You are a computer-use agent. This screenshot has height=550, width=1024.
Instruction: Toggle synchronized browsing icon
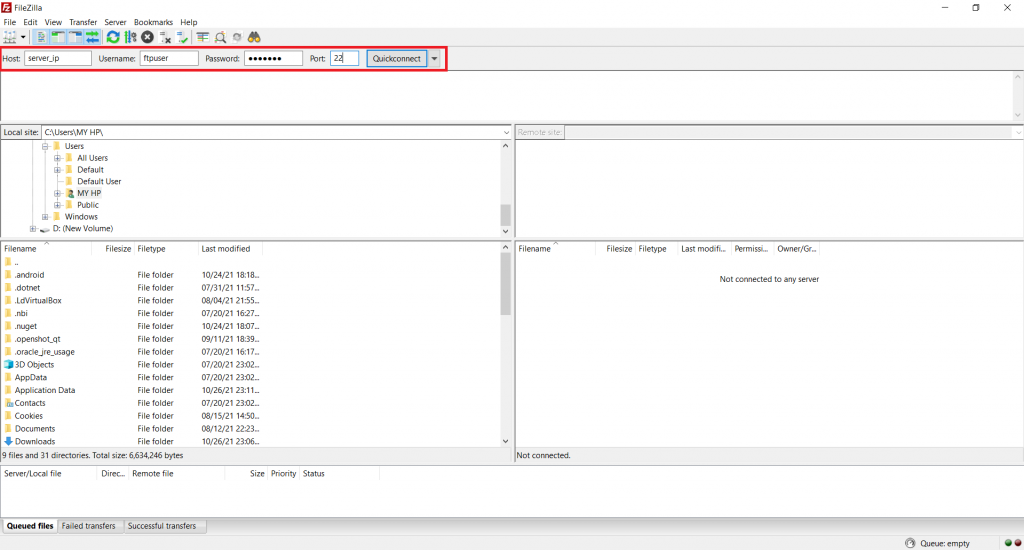click(237, 37)
